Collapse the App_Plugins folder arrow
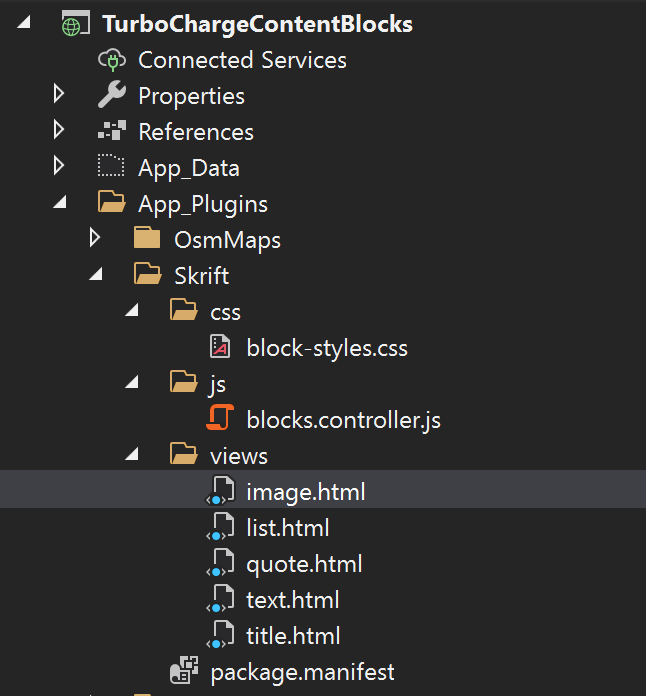This screenshot has width=646, height=696. click(60, 202)
